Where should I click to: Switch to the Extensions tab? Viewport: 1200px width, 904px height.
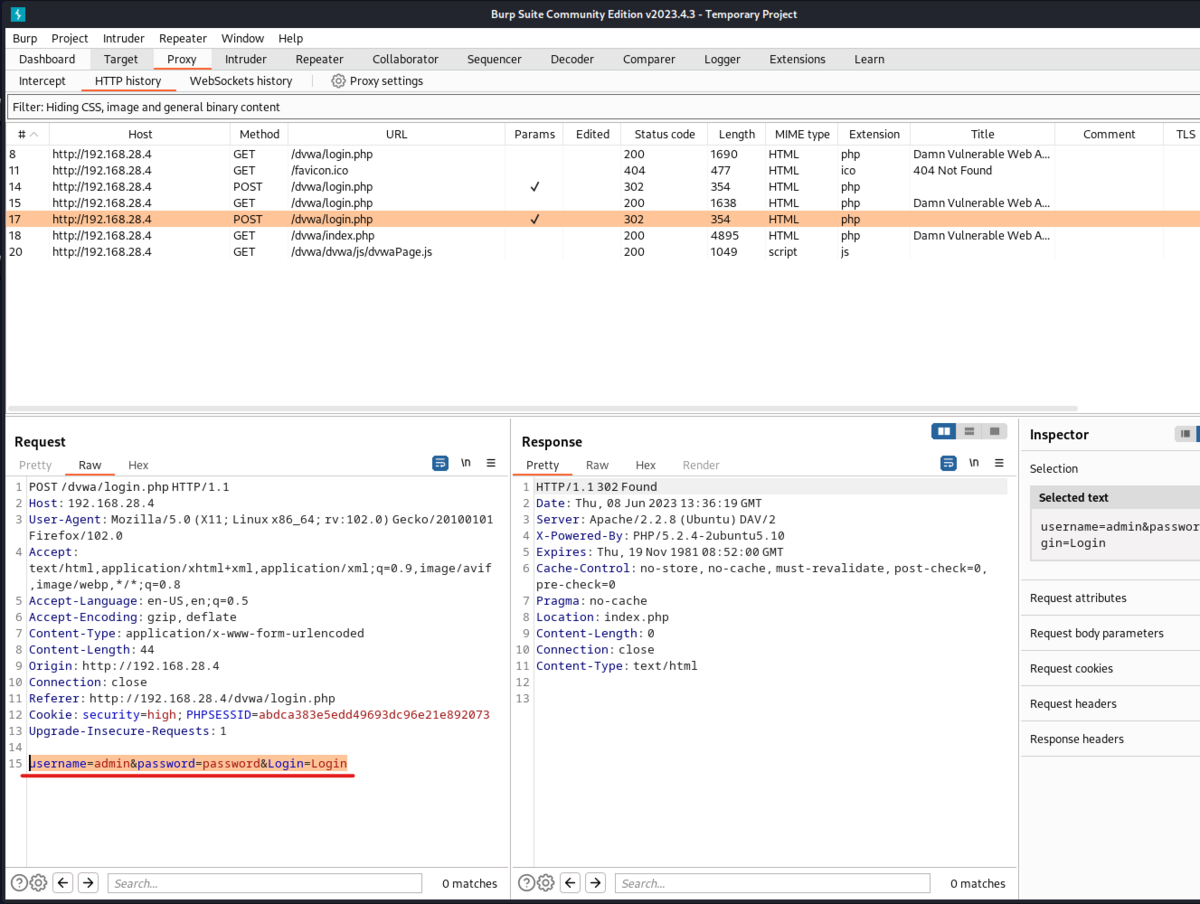(x=797, y=59)
